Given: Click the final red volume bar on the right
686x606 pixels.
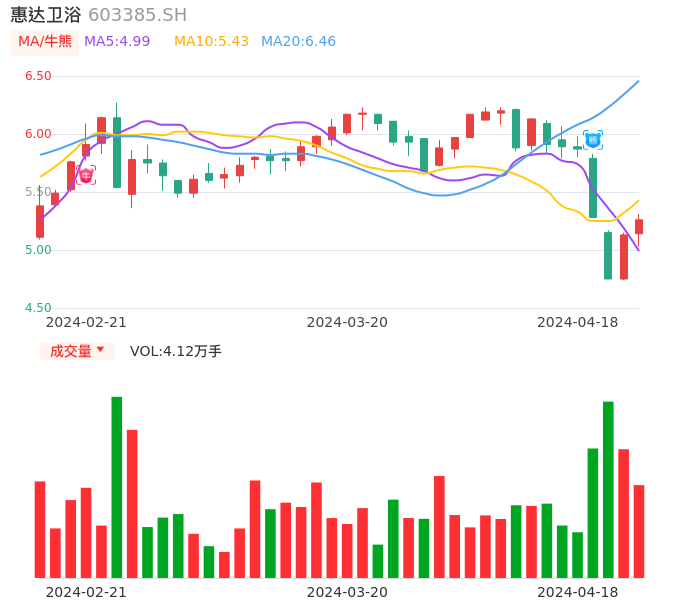Looking at the screenshot, I should tap(639, 531).
